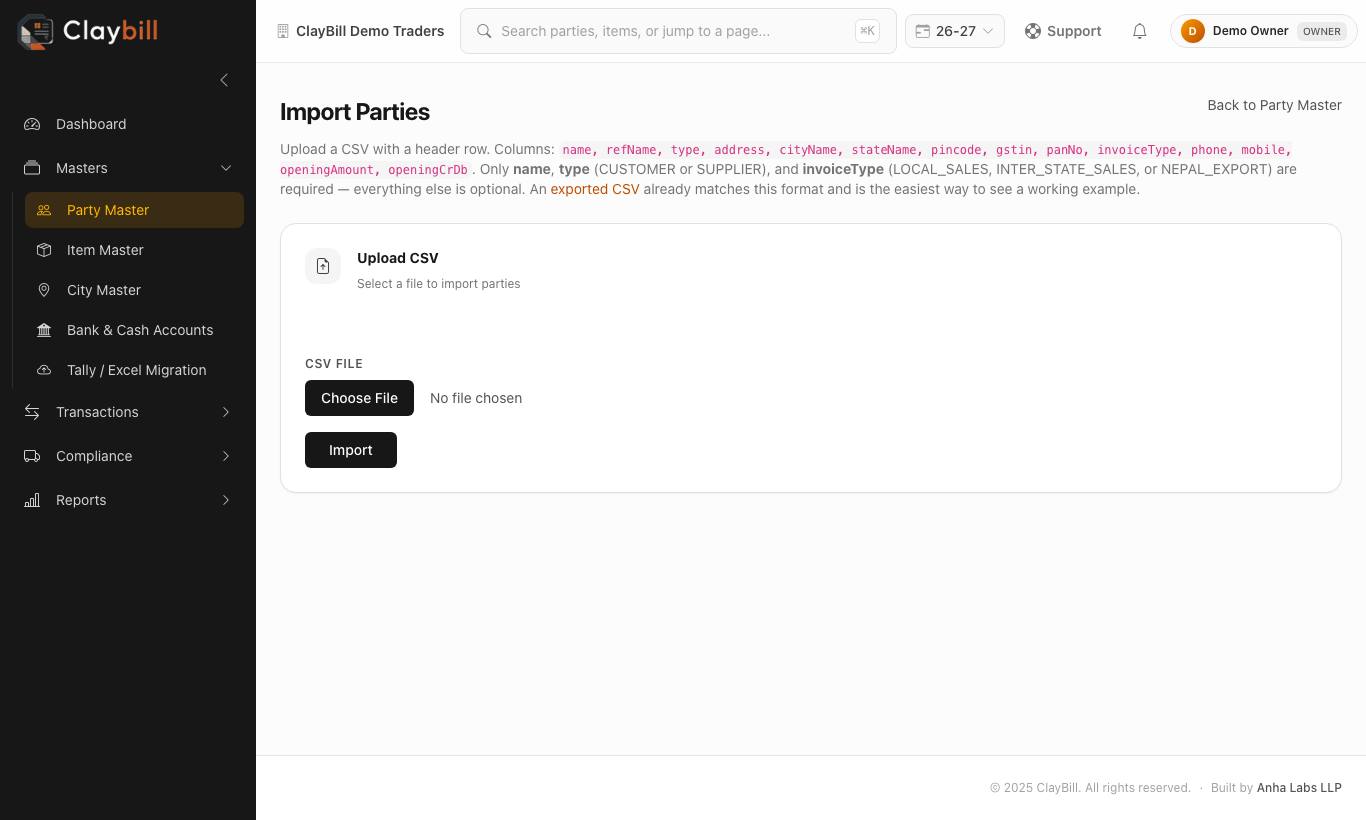Open the exported CSV link

[595, 189]
